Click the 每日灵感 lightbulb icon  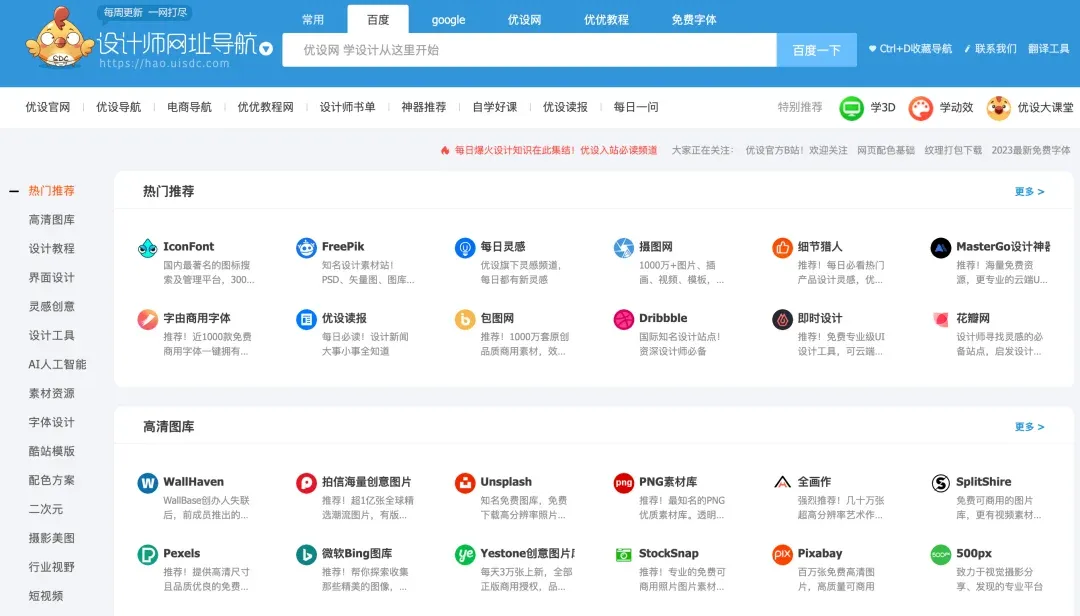pyautogui.click(x=465, y=247)
